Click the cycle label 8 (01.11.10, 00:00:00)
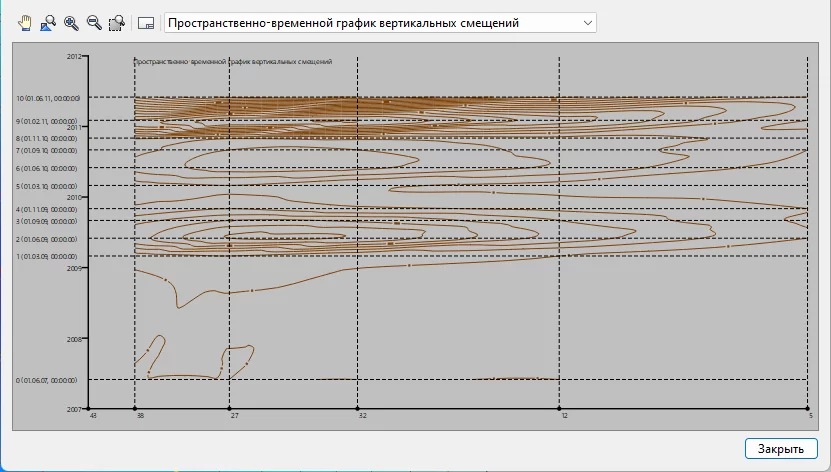831x472 pixels. (x=47, y=138)
